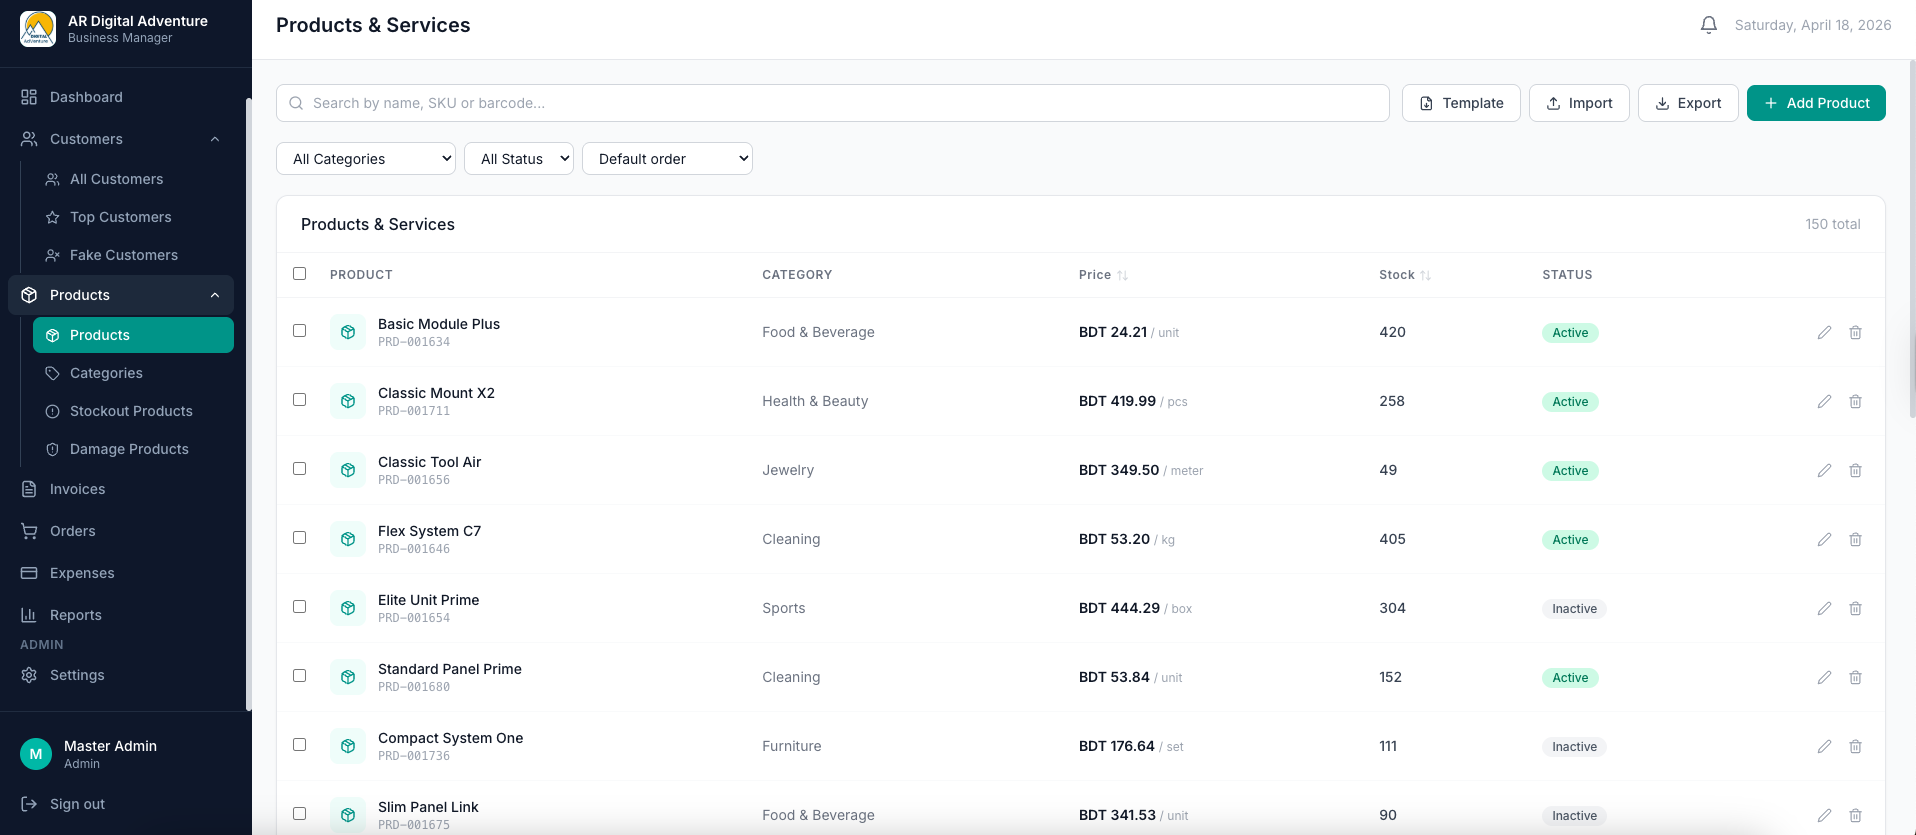
Task: Click pencil icon for Flex System C7
Action: tap(1824, 539)
